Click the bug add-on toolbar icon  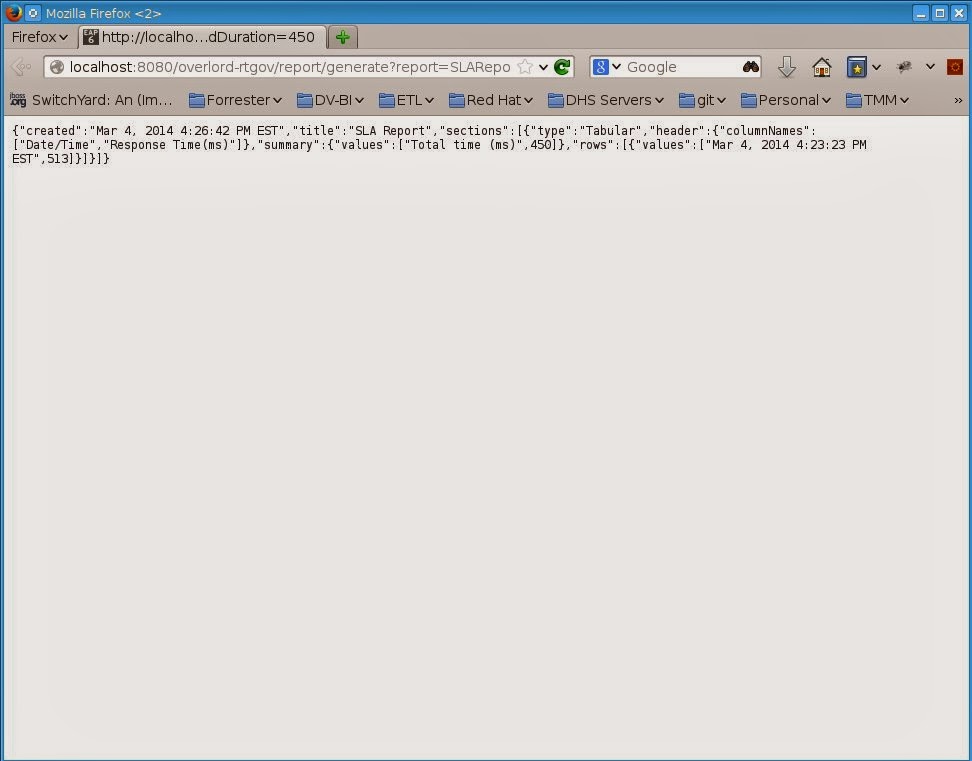point(904,67)
